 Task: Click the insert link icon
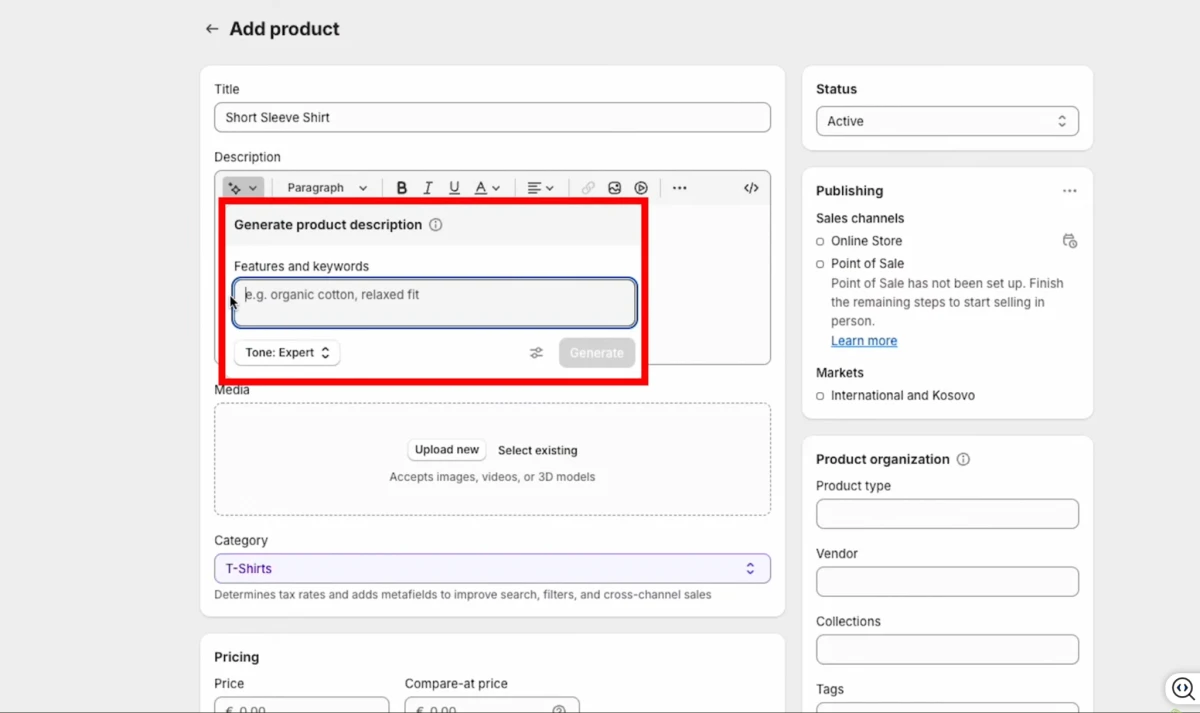click(x=588, y=188)
